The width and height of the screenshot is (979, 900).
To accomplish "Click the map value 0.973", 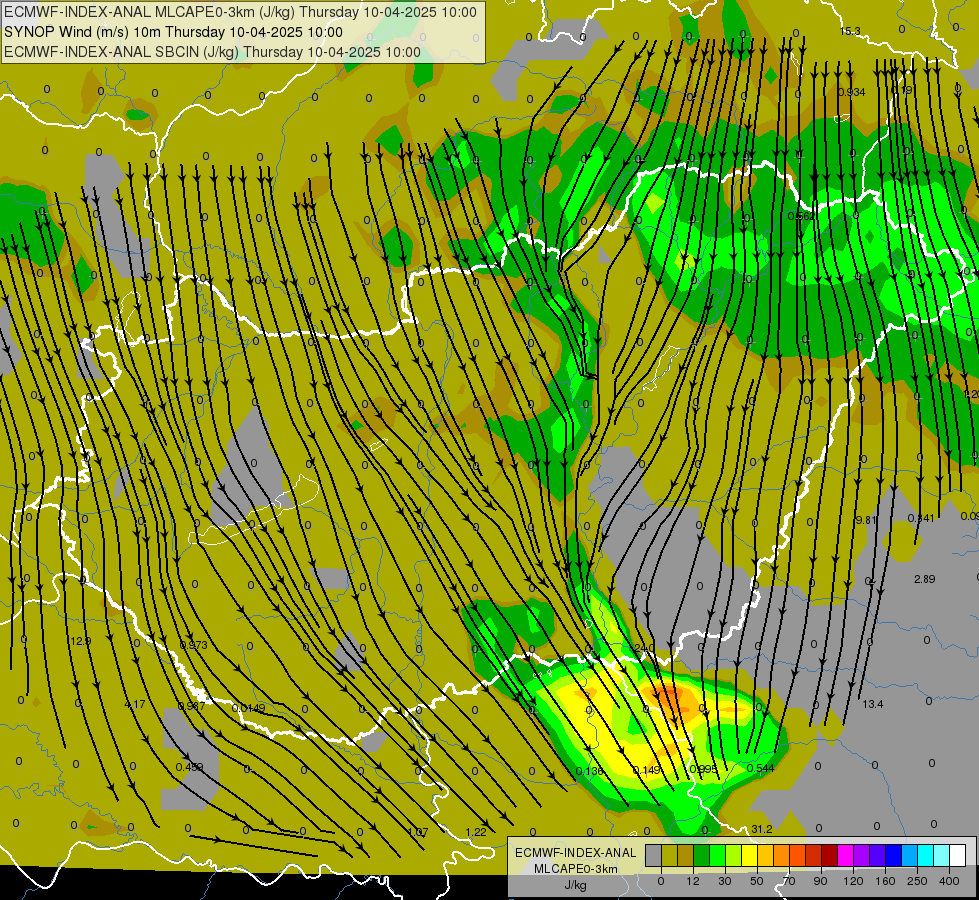I will [193, 645].
